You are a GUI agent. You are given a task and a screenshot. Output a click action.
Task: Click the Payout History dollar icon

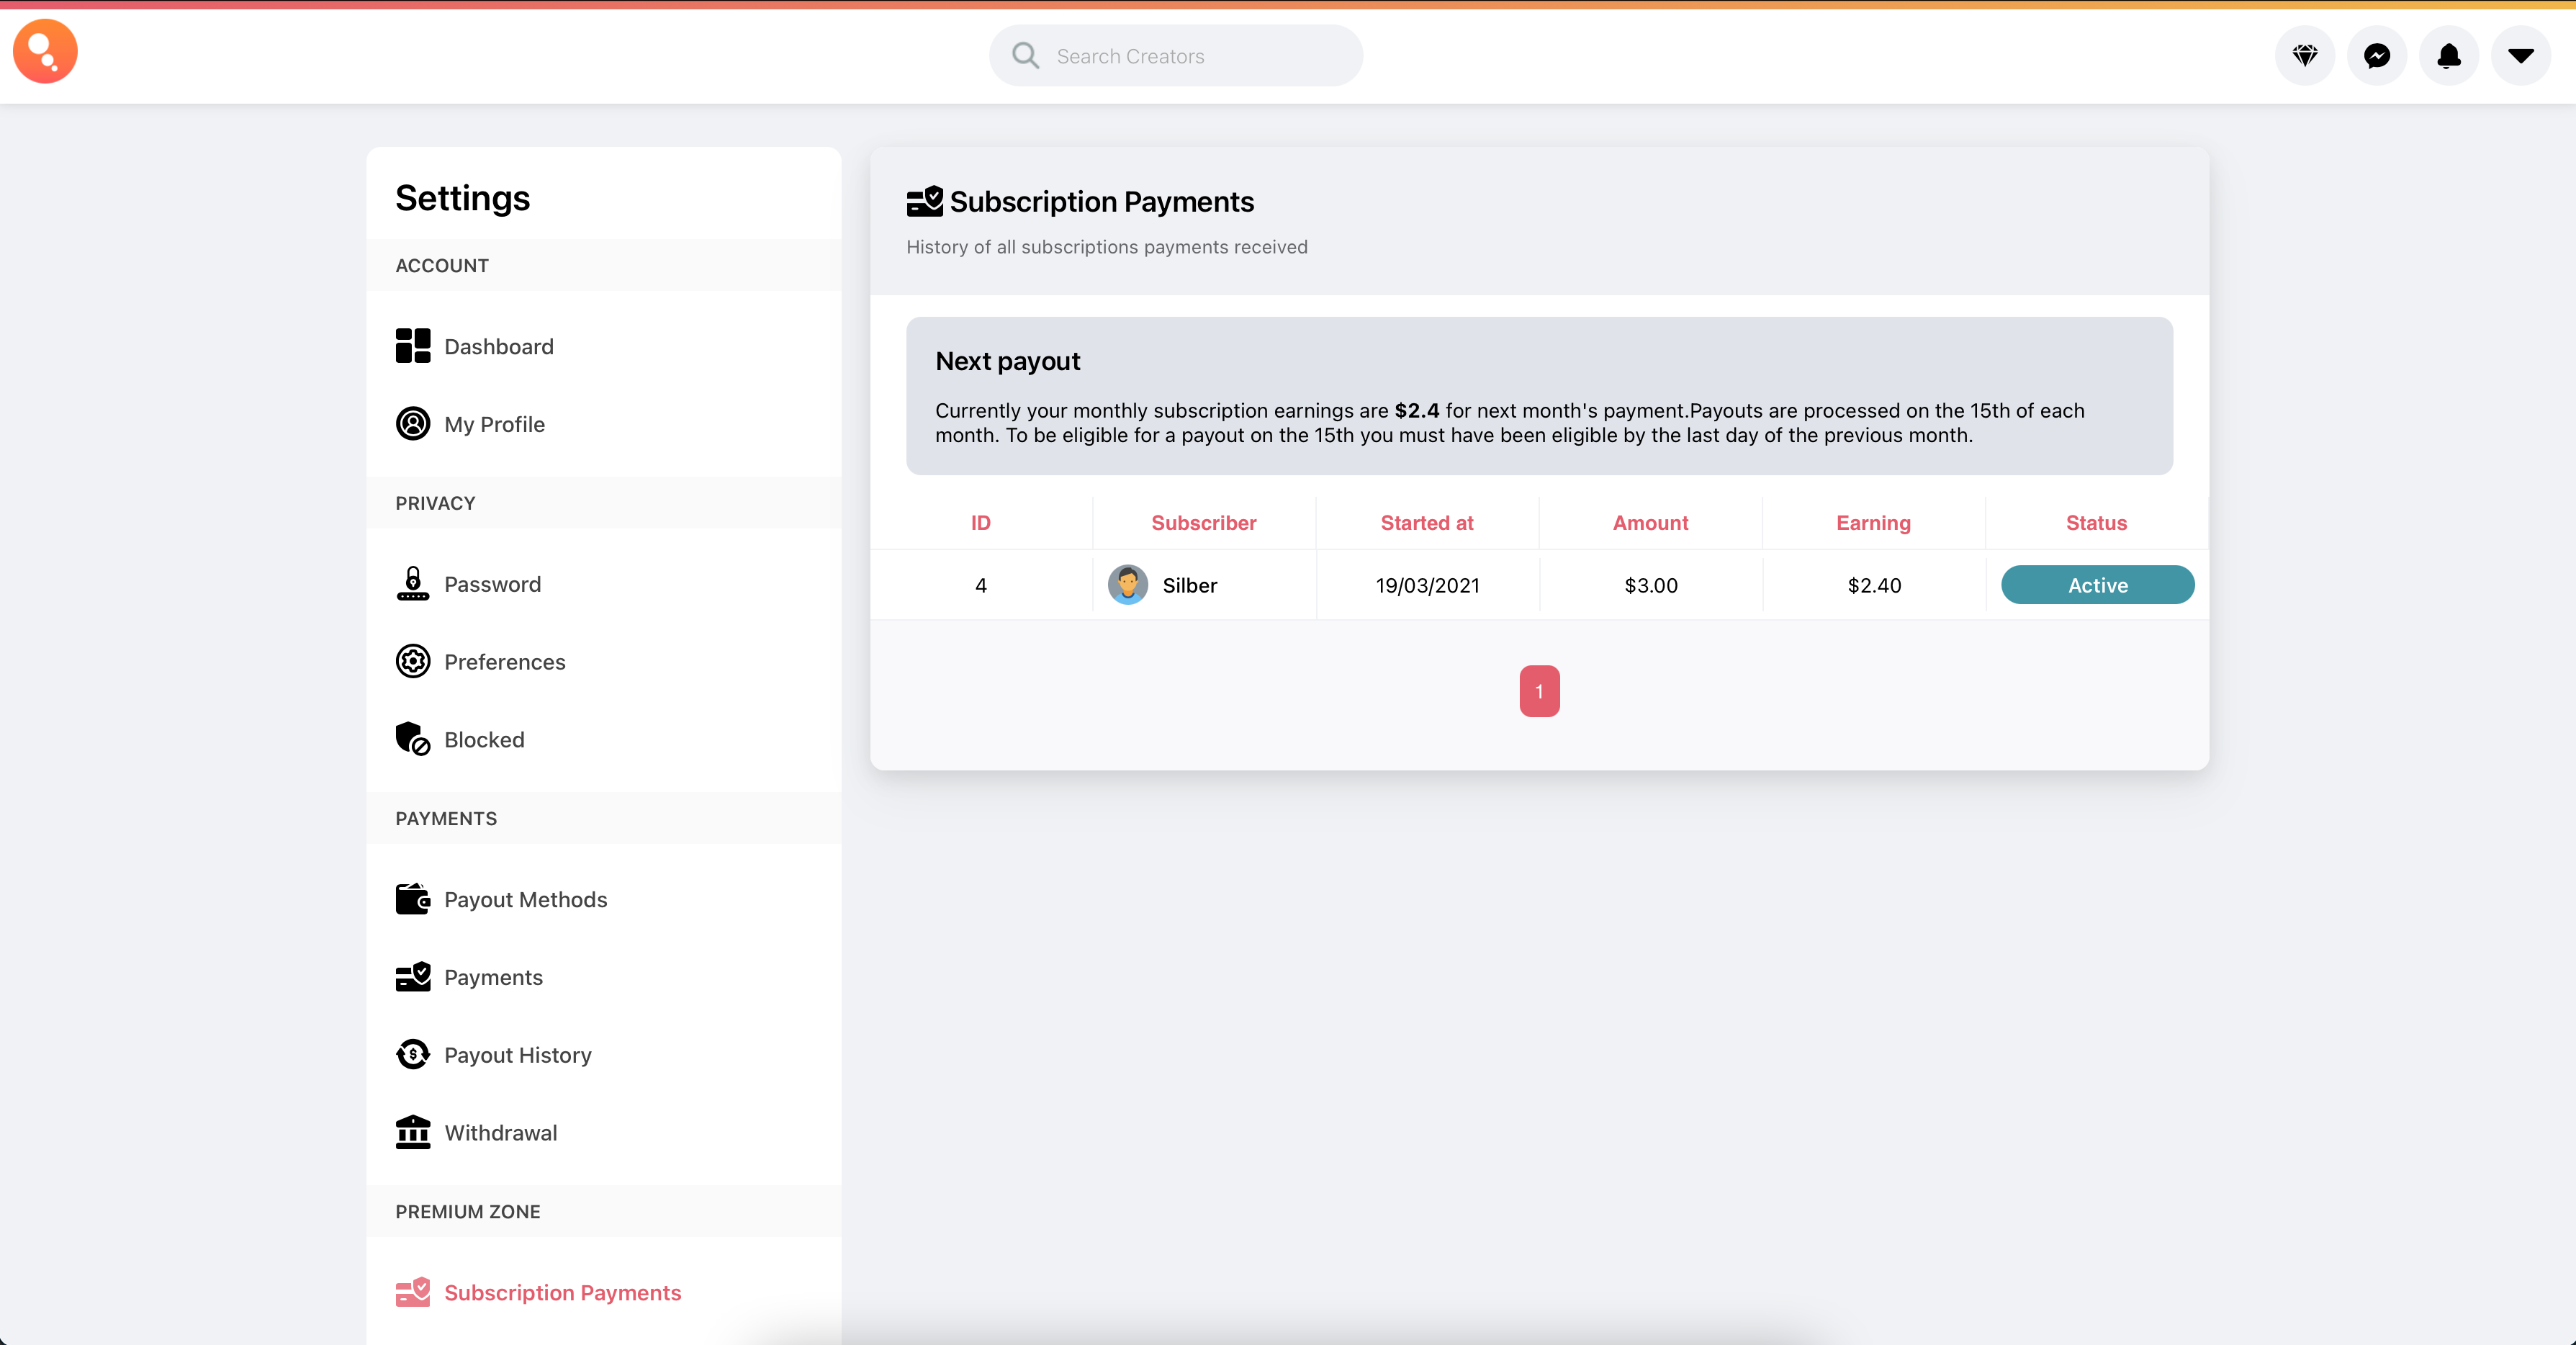point(413,1055)
